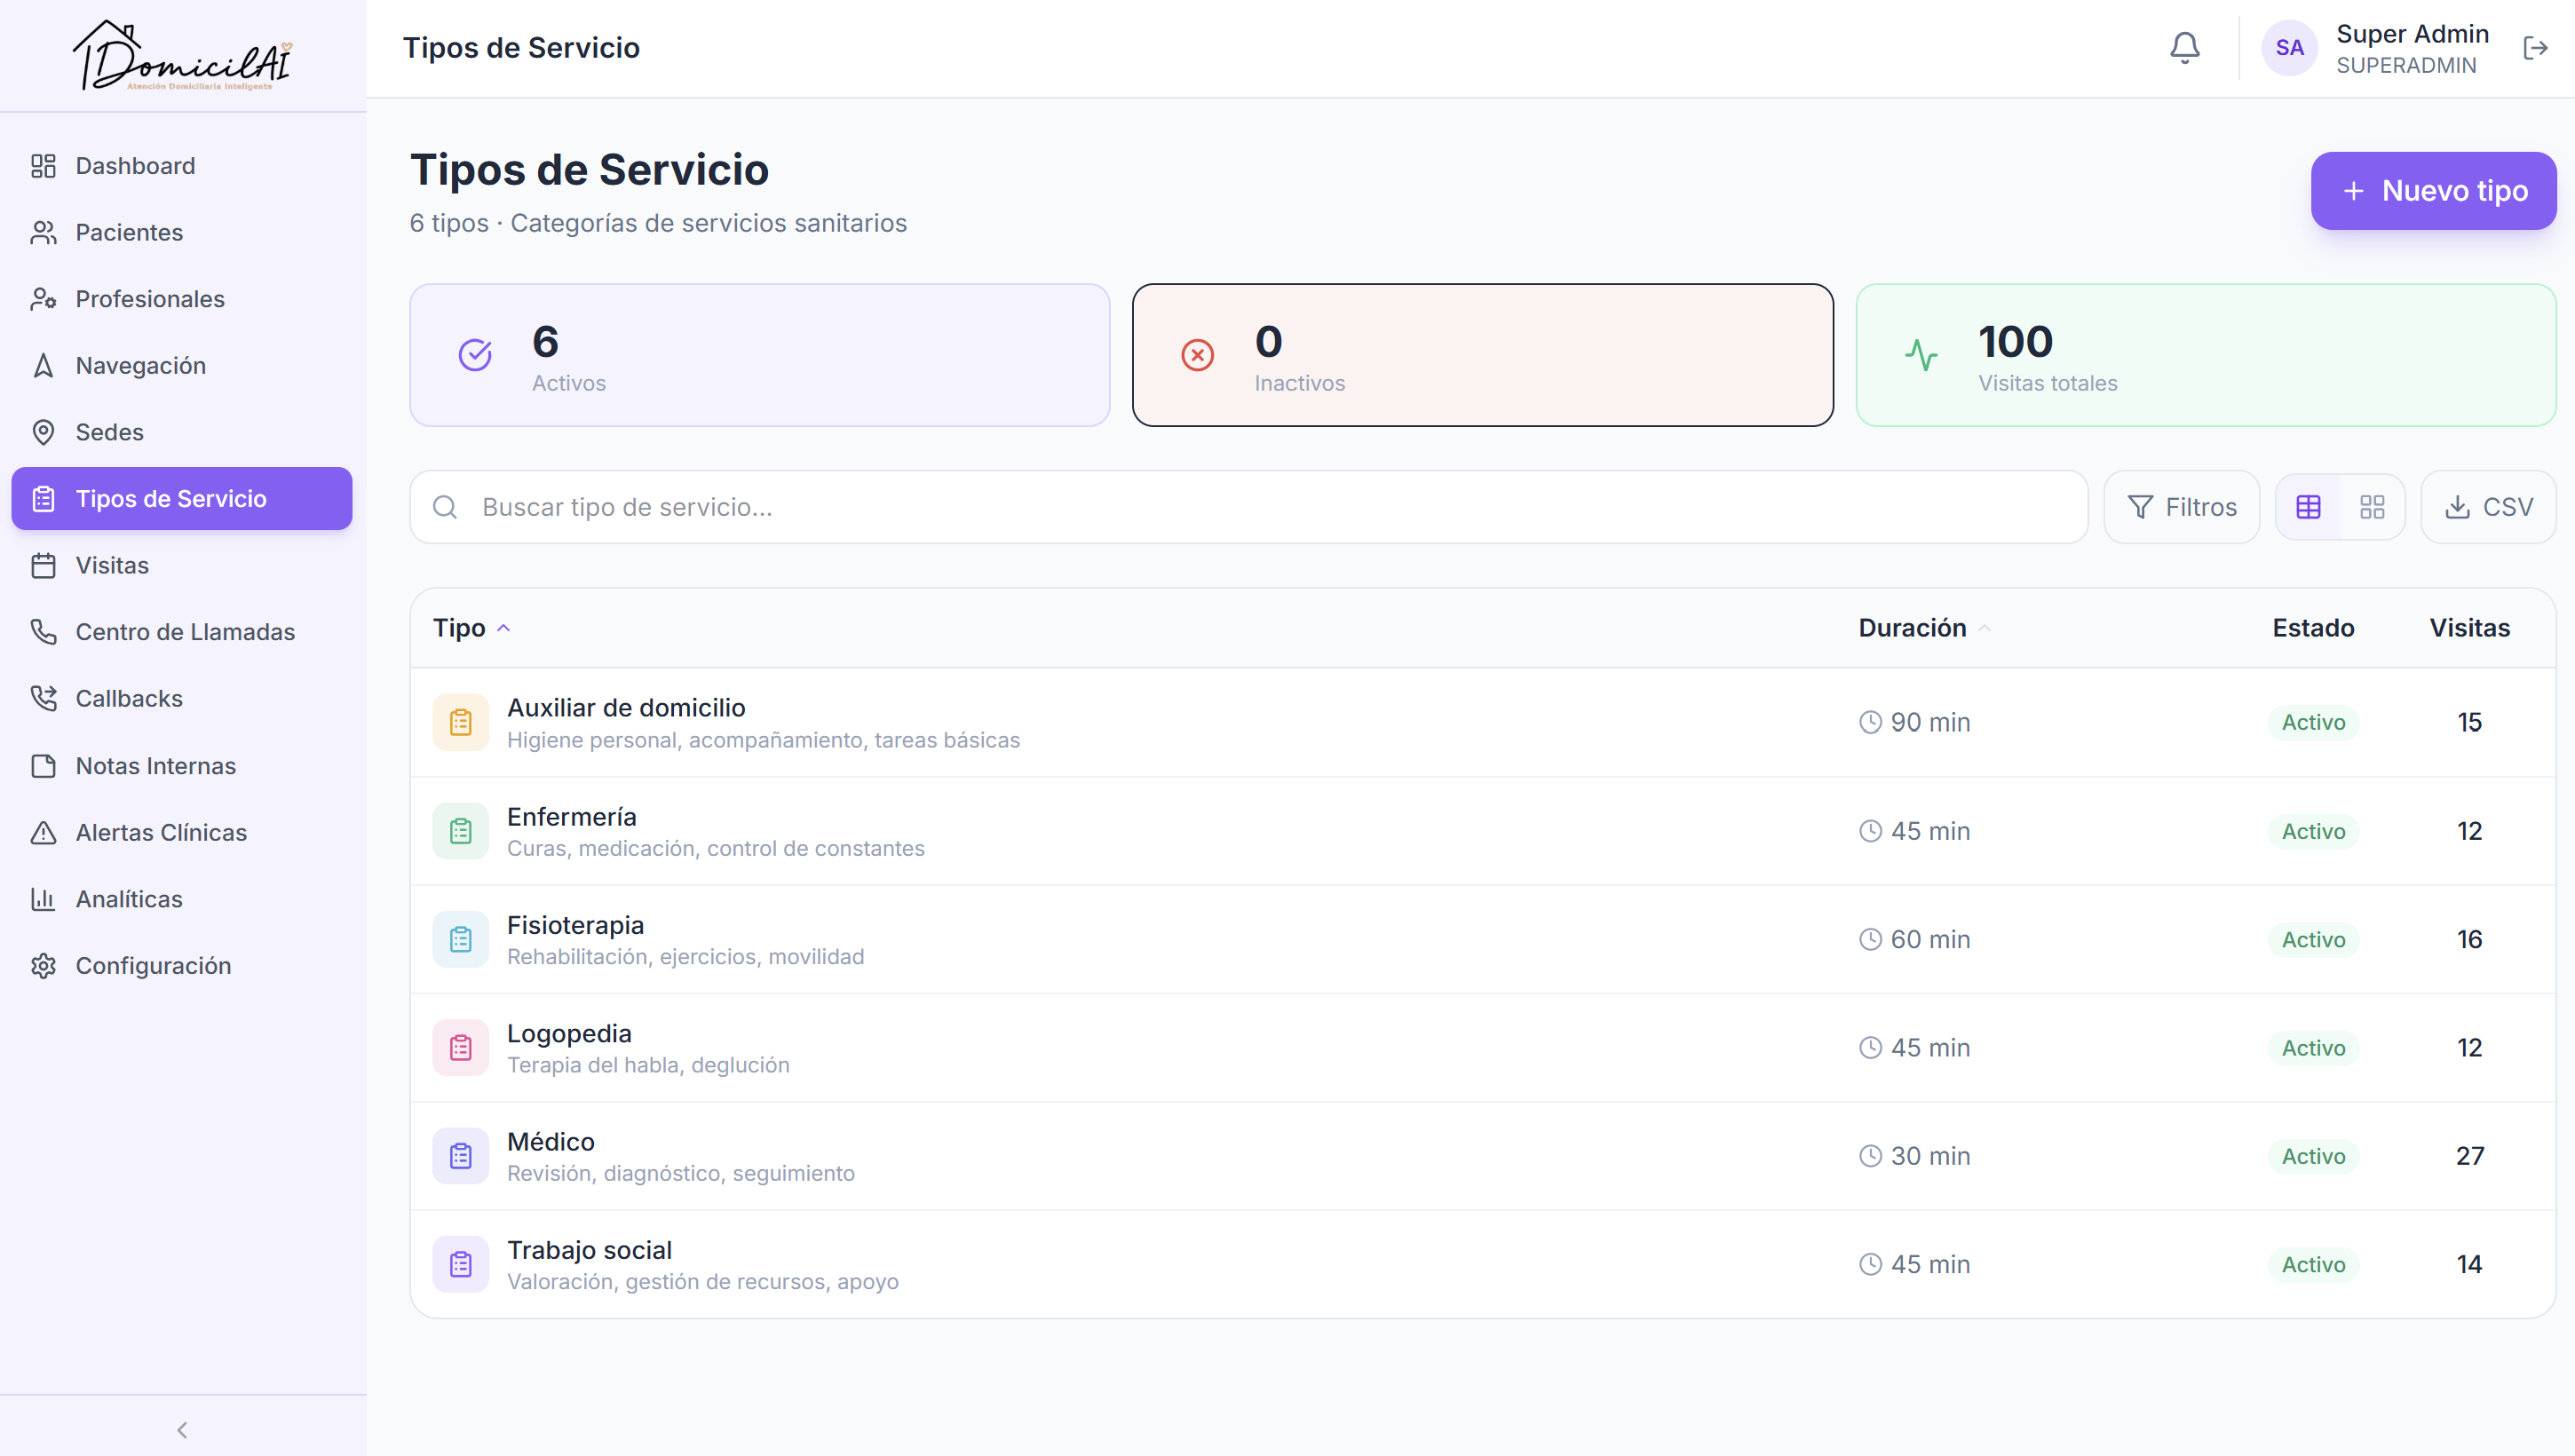Collapse the sidebar with the chevron
This screenshot has height=1456, width=2575.
point(182,1430)
